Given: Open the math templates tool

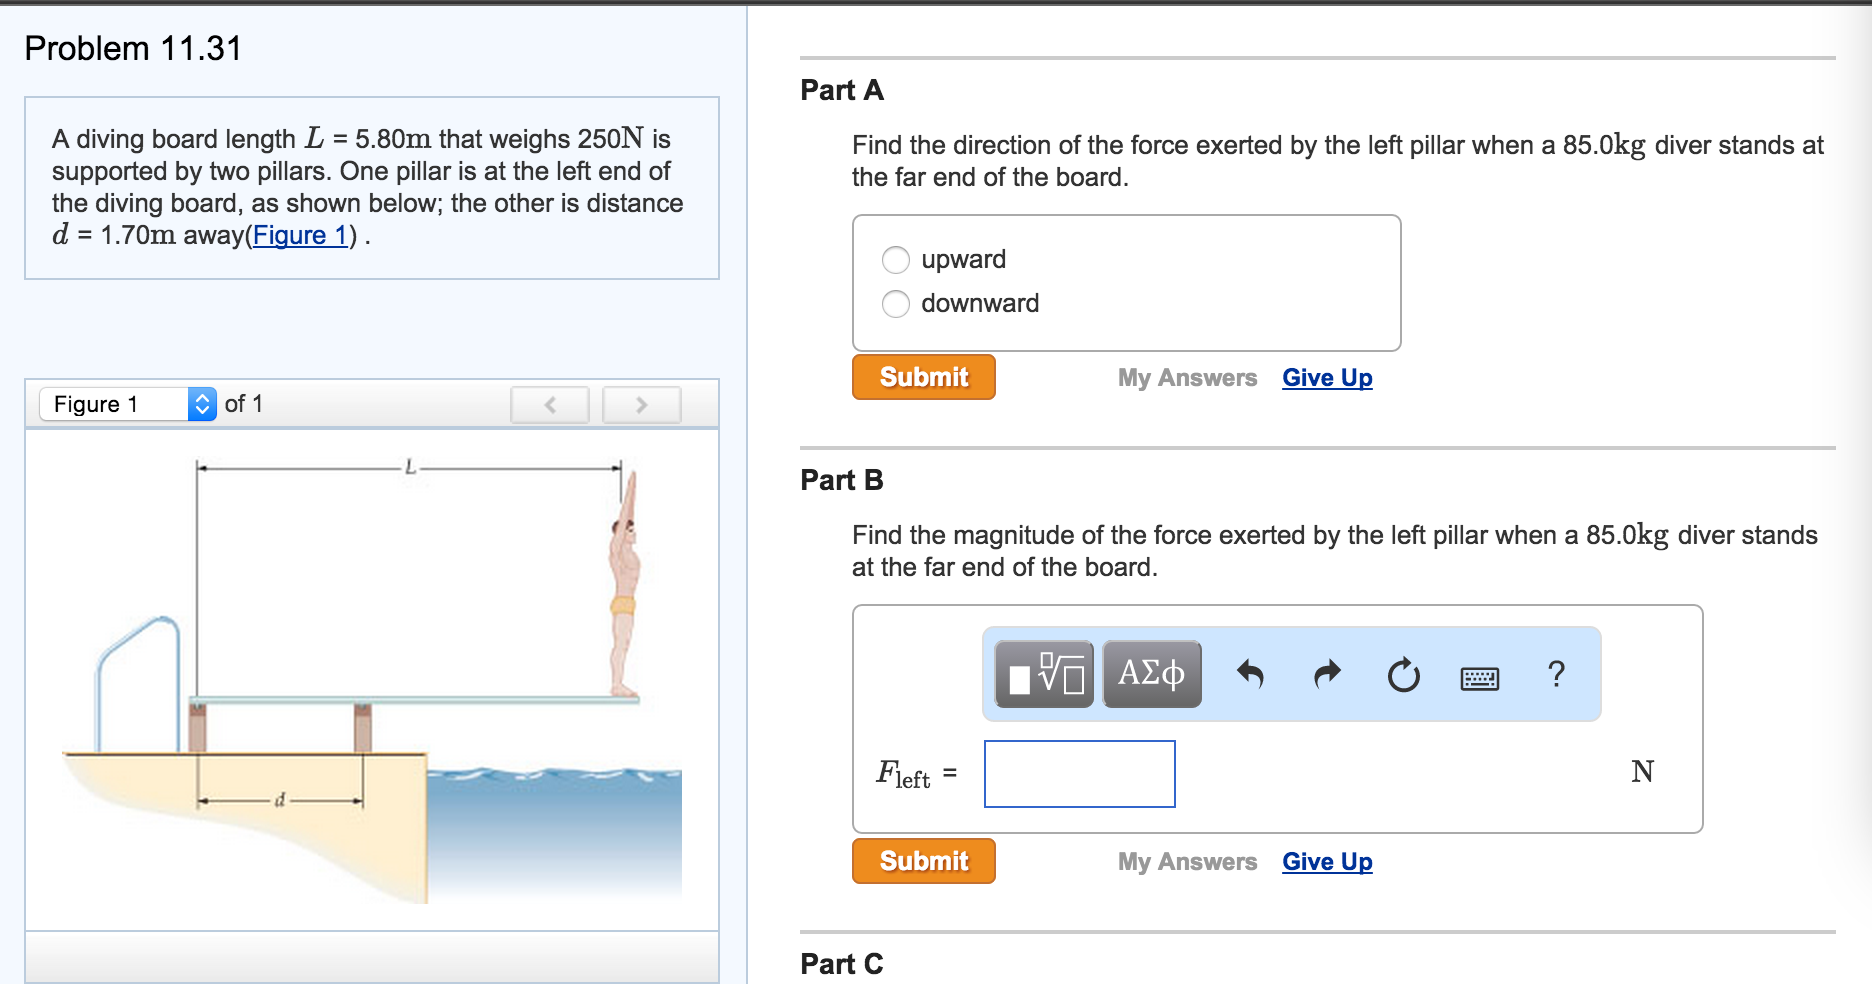Looking at the screenshot, I should tap(1044, 674).
